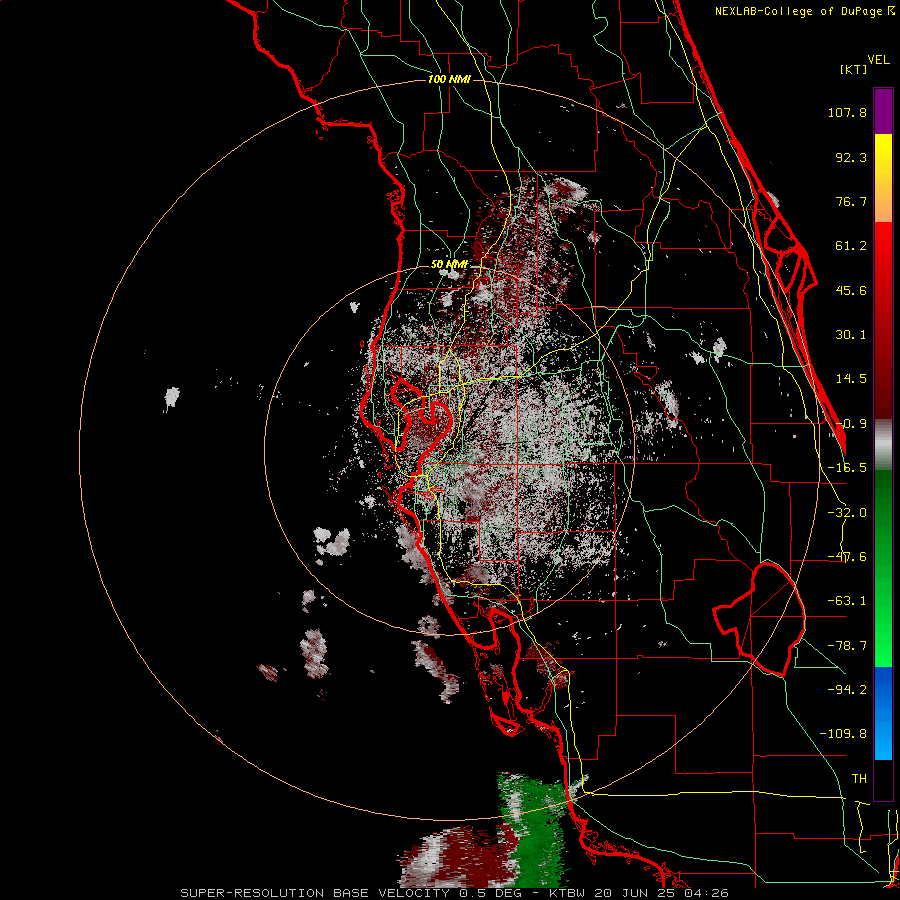The height and width of the screenshot is (900, 900).
Task: Click the -78.7 legend value
Action: [x=847, y=646]
